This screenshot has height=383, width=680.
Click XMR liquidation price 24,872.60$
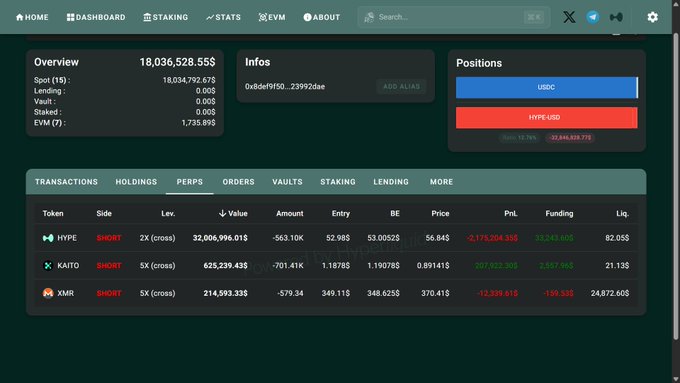[x=610, y=293]
